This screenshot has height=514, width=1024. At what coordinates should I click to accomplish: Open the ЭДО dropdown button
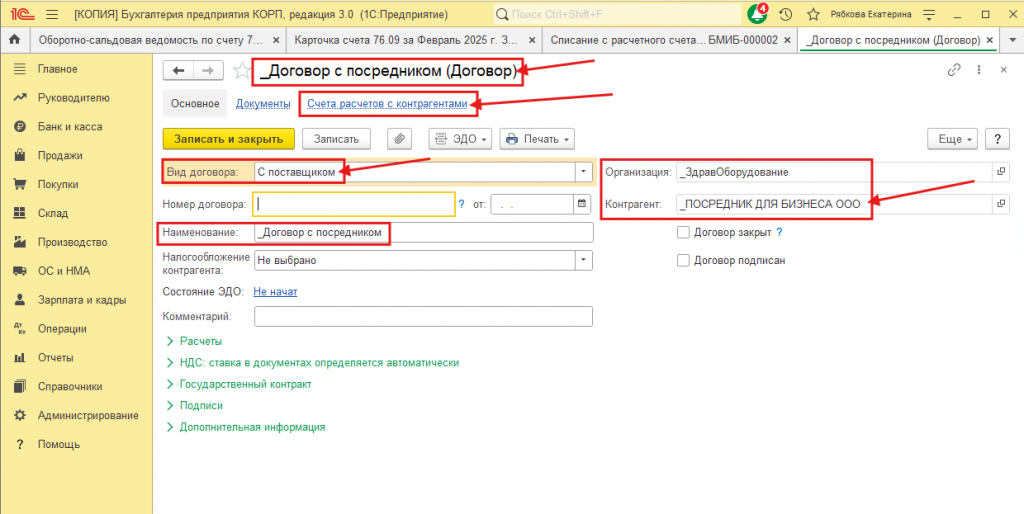point(461,138)
